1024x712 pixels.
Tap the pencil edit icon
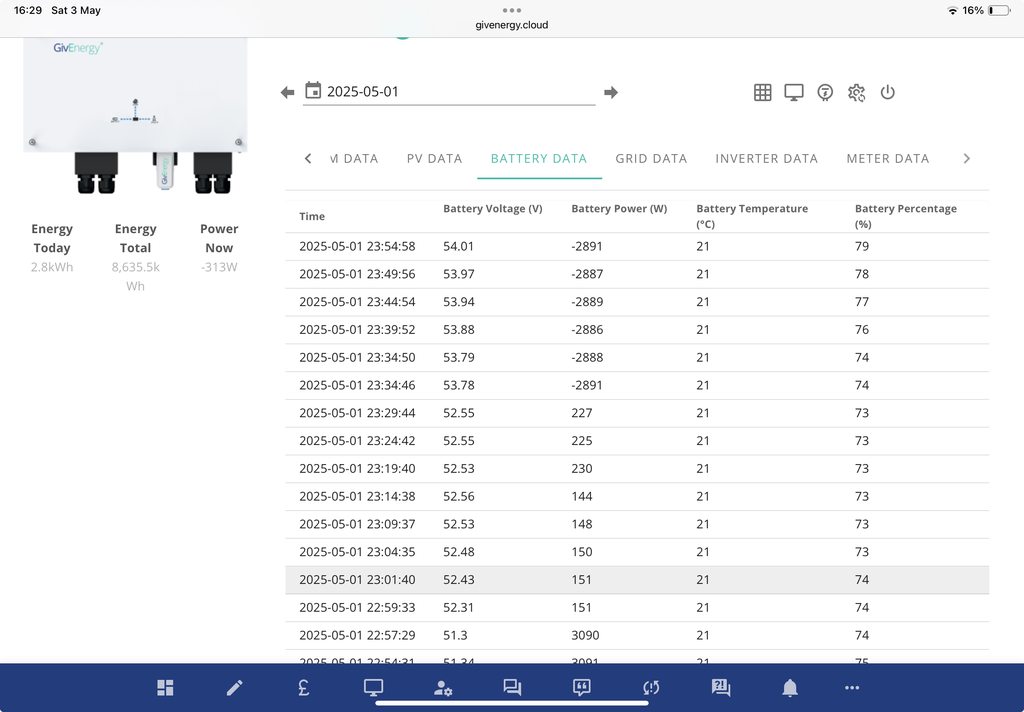[234, 687]
